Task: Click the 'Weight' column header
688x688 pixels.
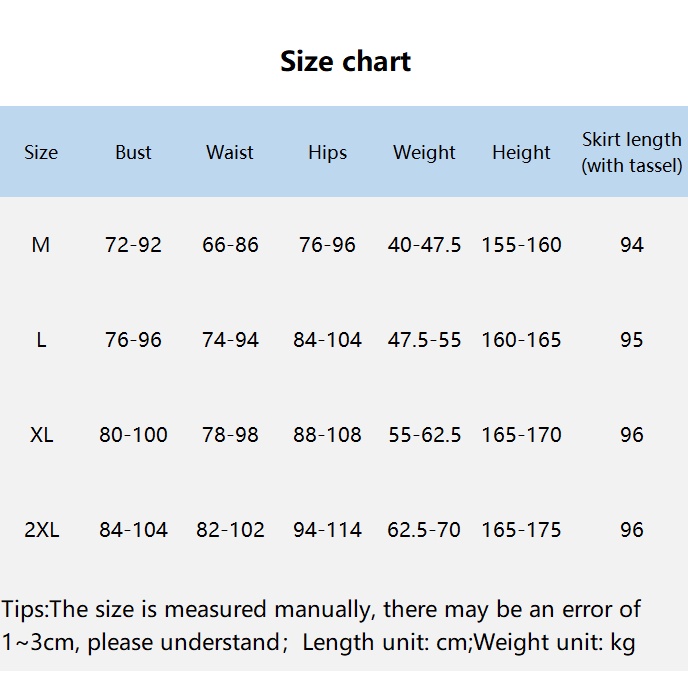Action: coord(424,152)
